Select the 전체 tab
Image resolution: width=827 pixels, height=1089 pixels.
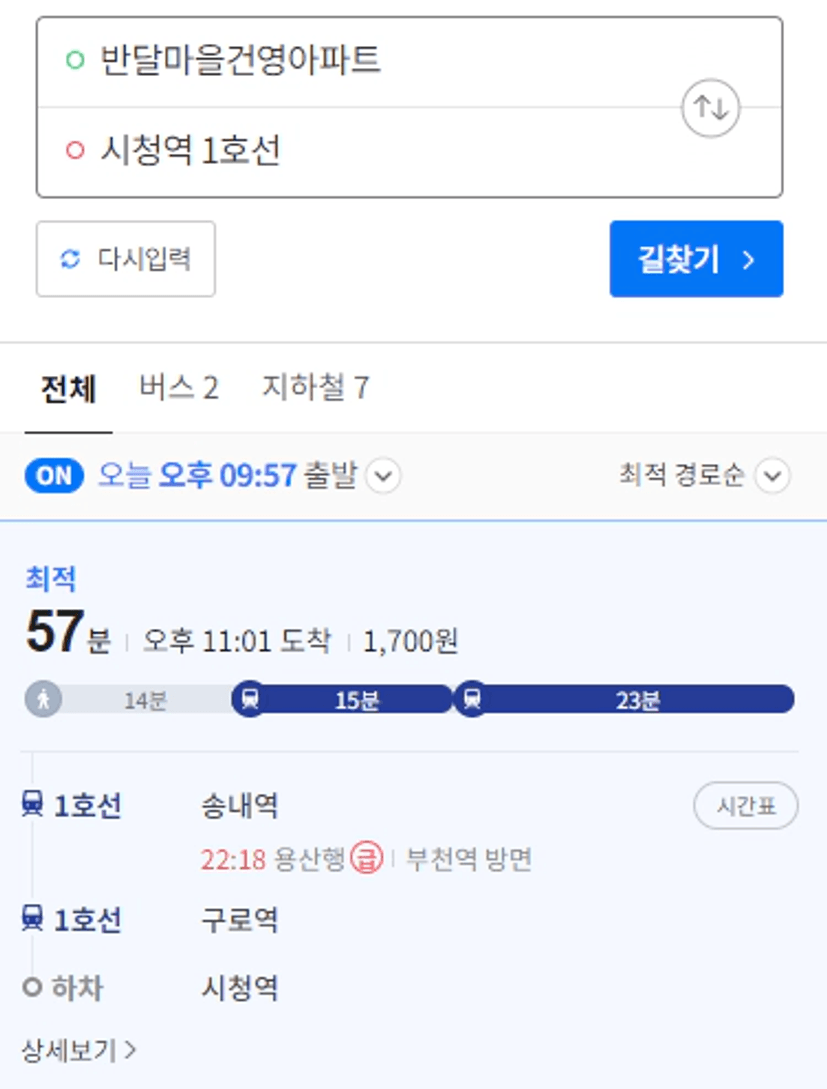pyautogui.click(x=68, y=389)
